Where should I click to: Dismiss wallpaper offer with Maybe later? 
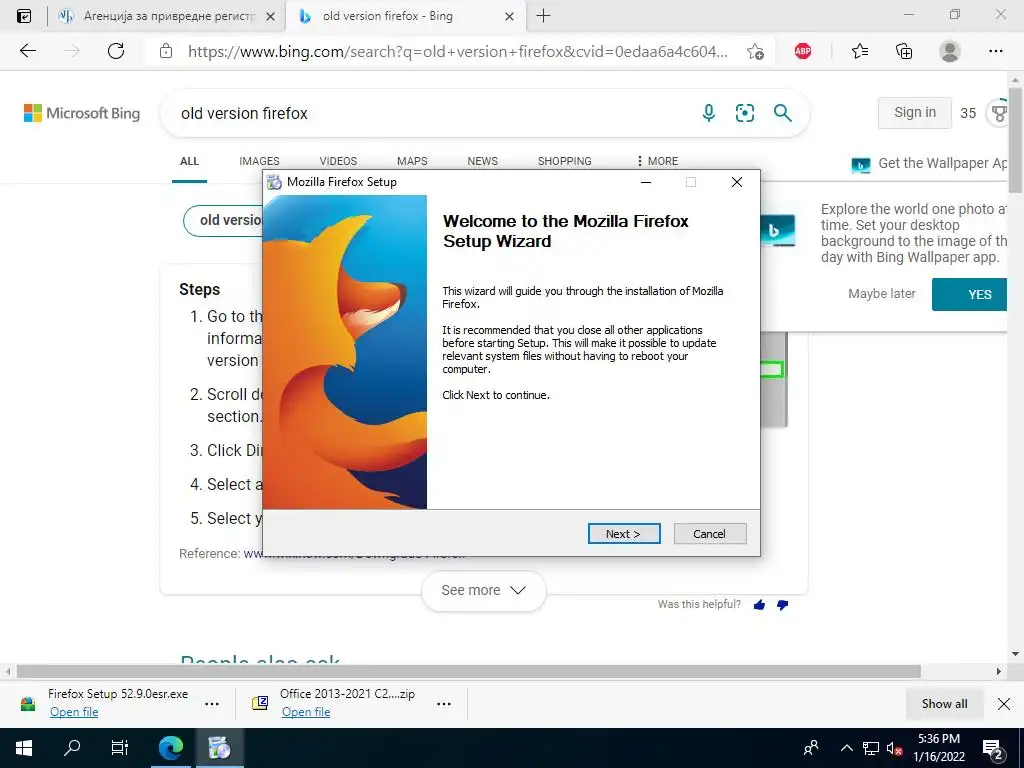882,294
